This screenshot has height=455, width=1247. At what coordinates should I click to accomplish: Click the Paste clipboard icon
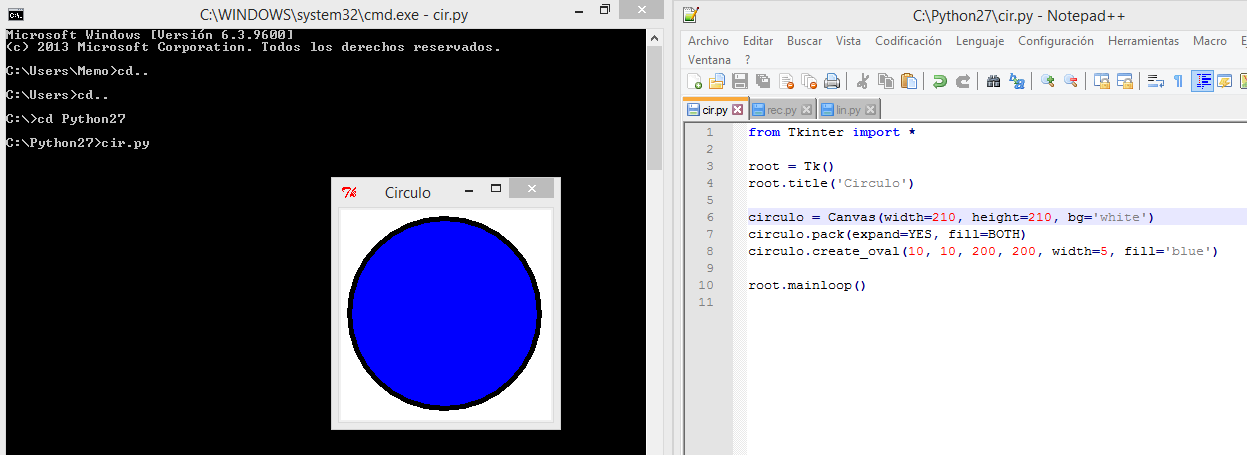(909, 81)
